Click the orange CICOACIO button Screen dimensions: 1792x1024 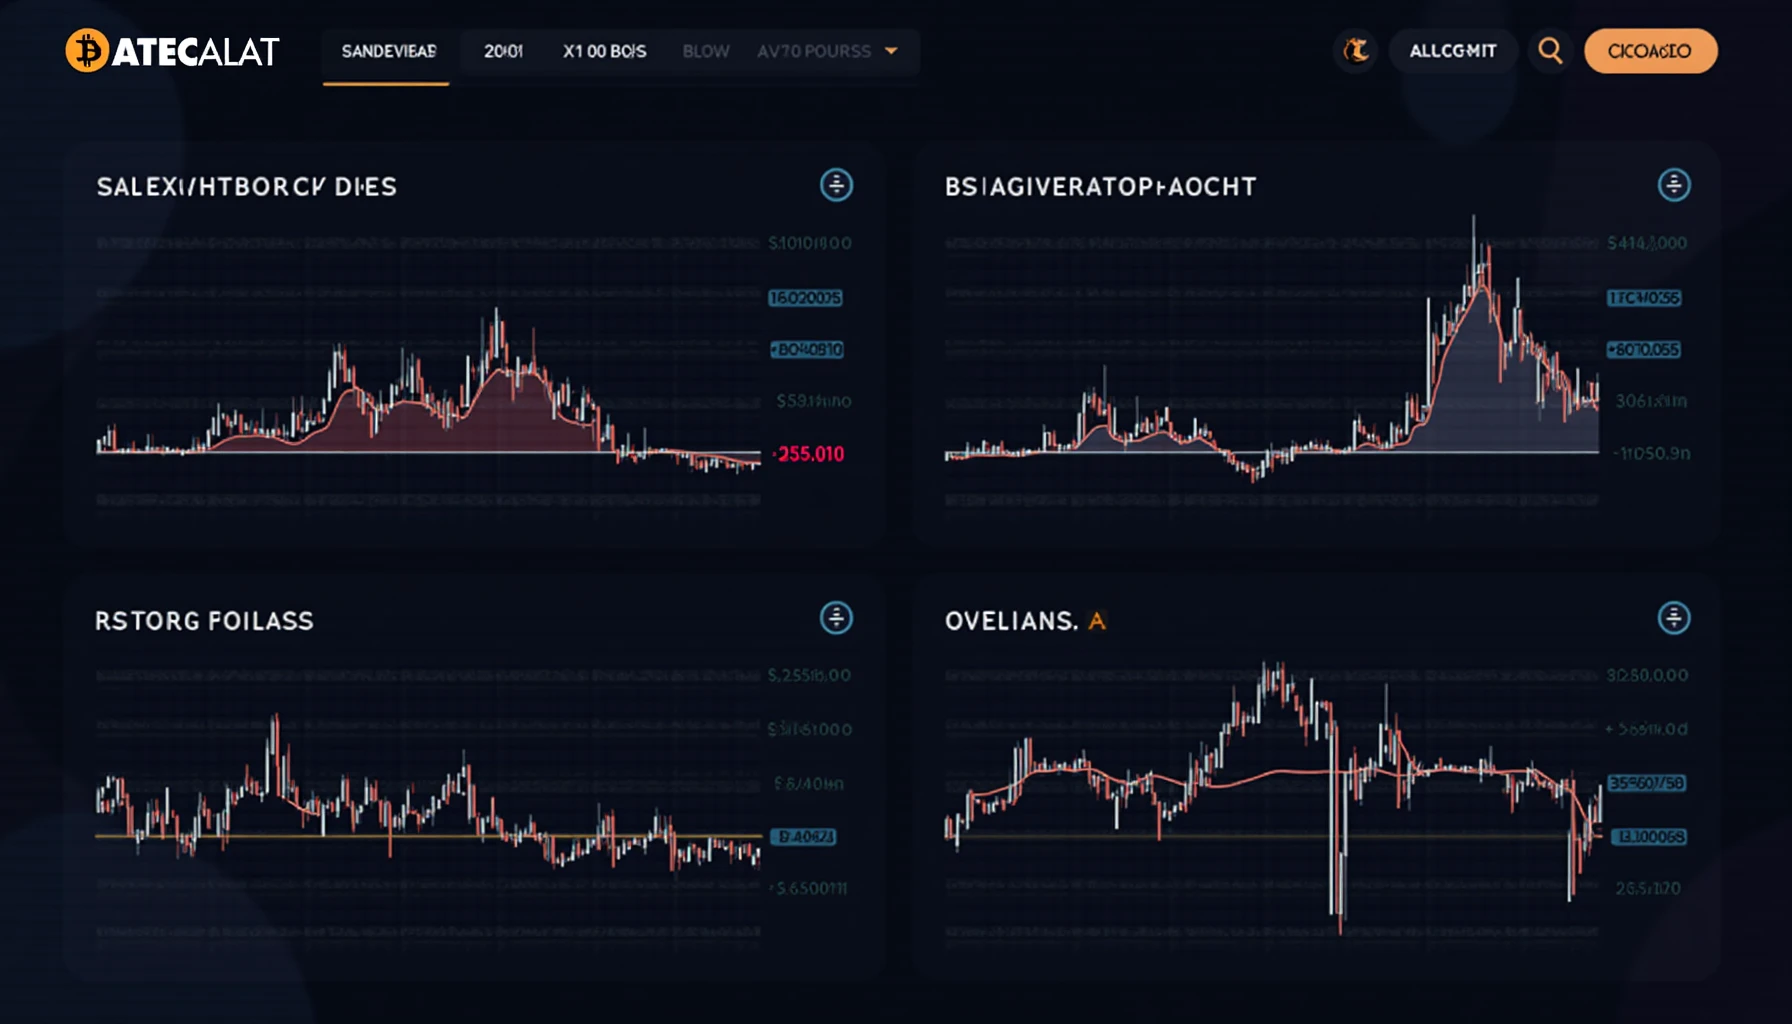tap(1650, 51)
